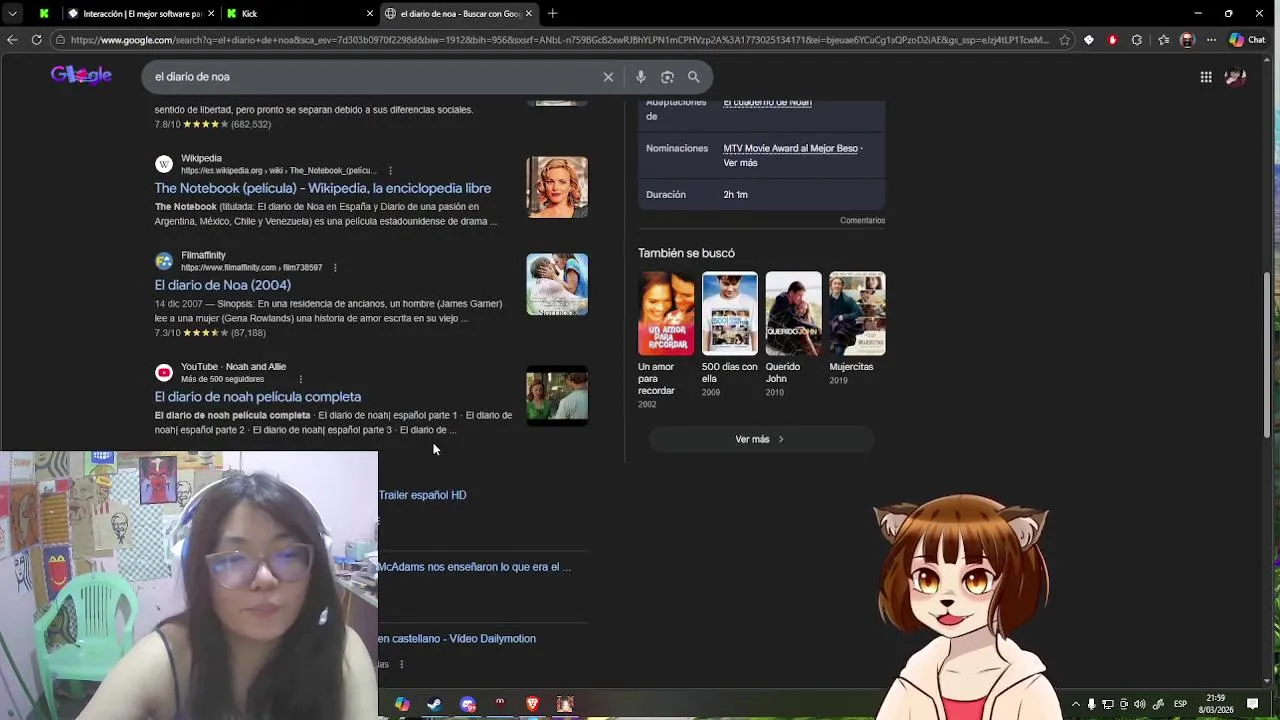The height and width of the screenshot is (720, 1280).
Task: Open YouTube result options menu
Action: (300, 379)
